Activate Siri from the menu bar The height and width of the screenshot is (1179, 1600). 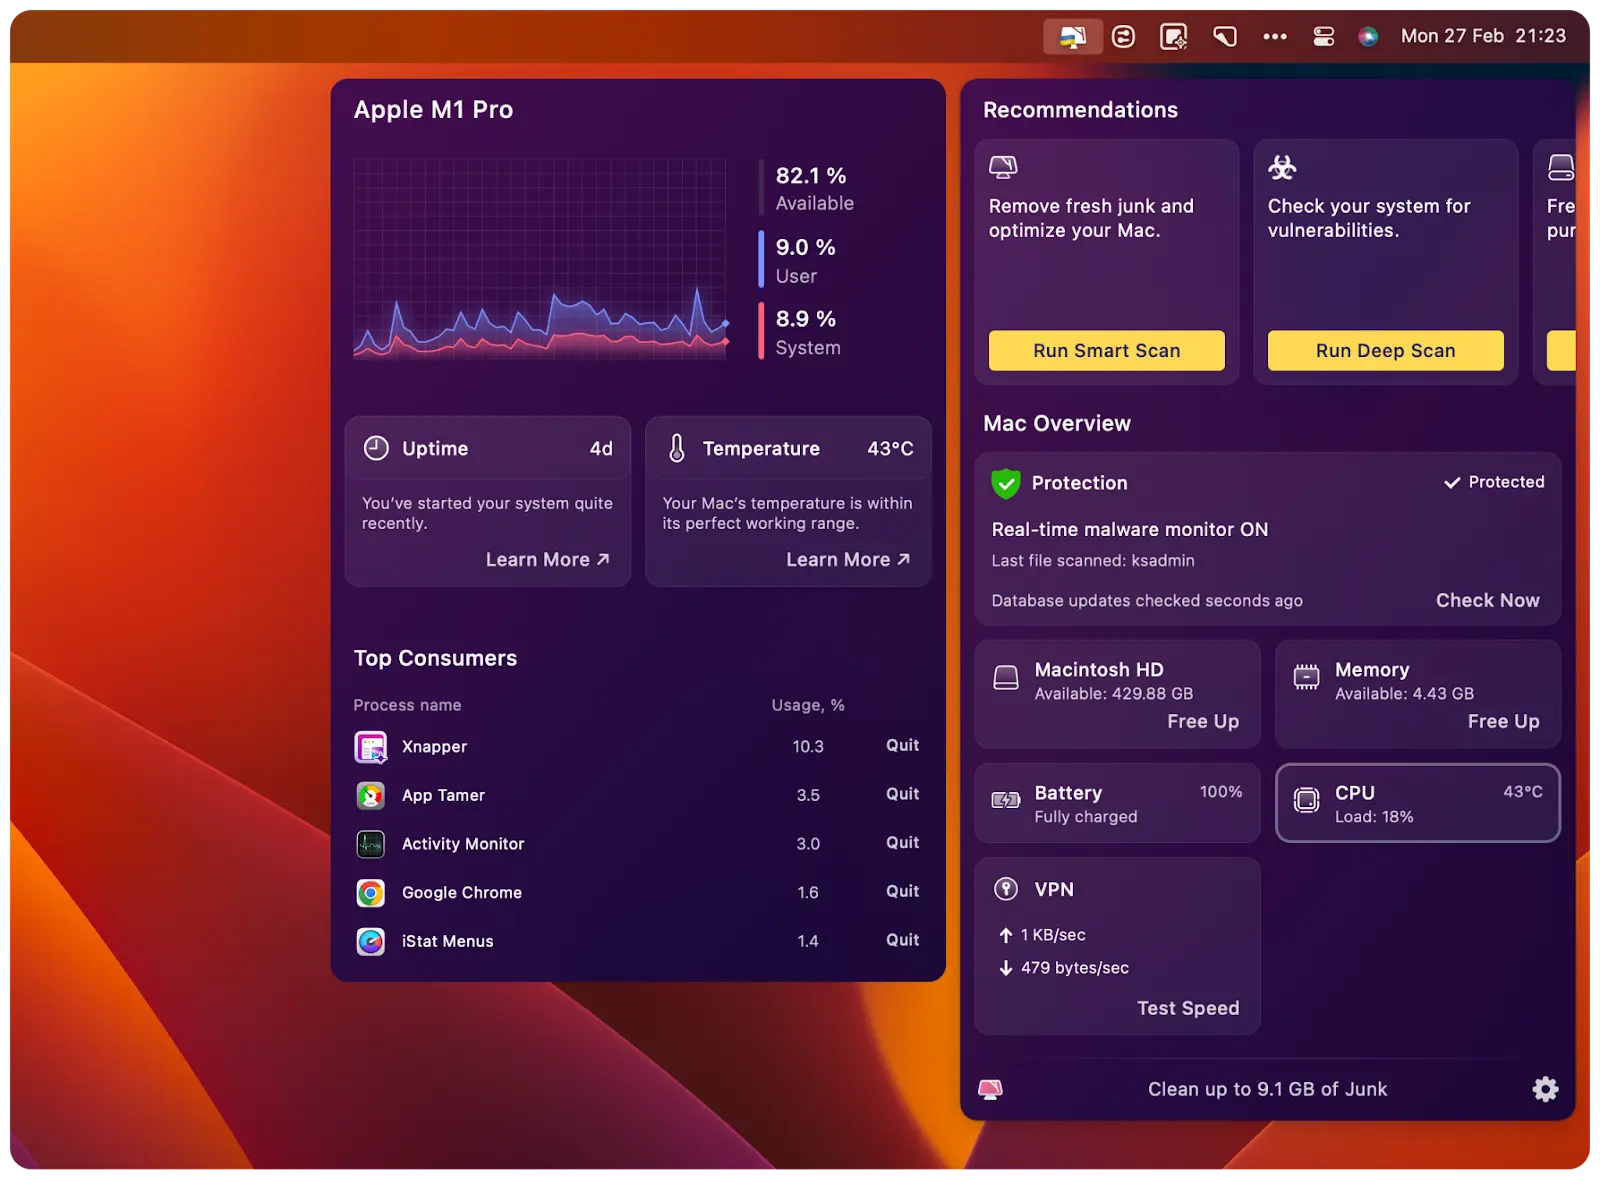click(x=1368, y=37)
